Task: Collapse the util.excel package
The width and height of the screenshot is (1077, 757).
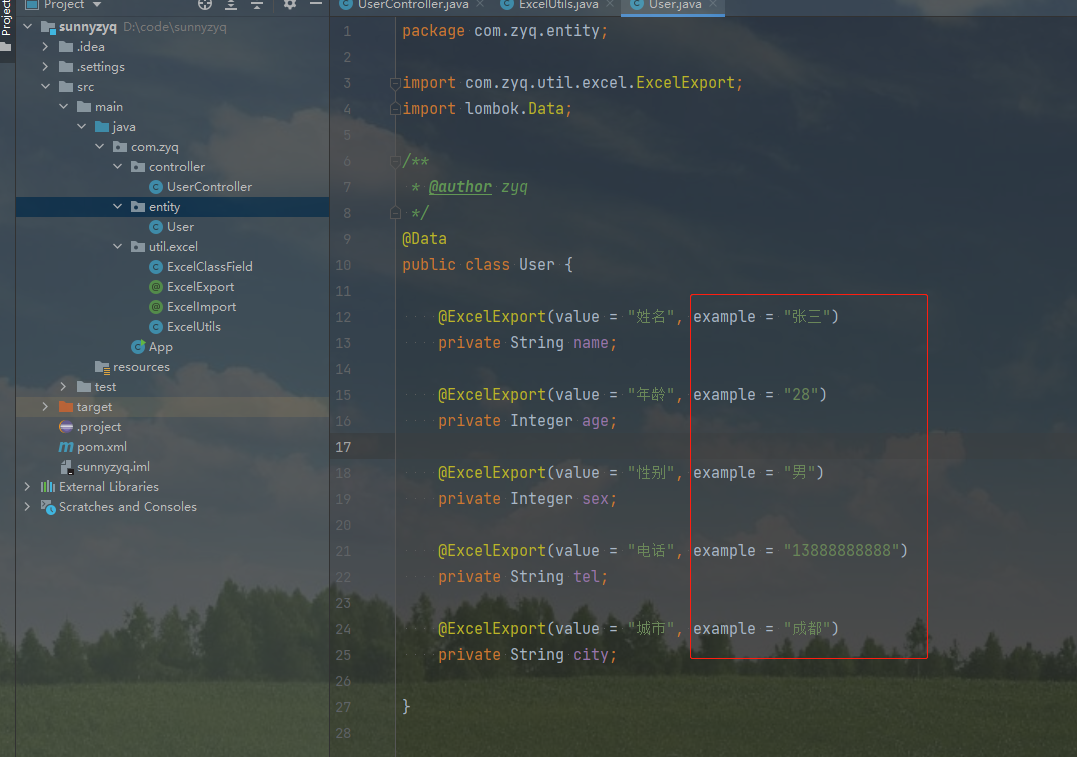Action: (118, 247)
